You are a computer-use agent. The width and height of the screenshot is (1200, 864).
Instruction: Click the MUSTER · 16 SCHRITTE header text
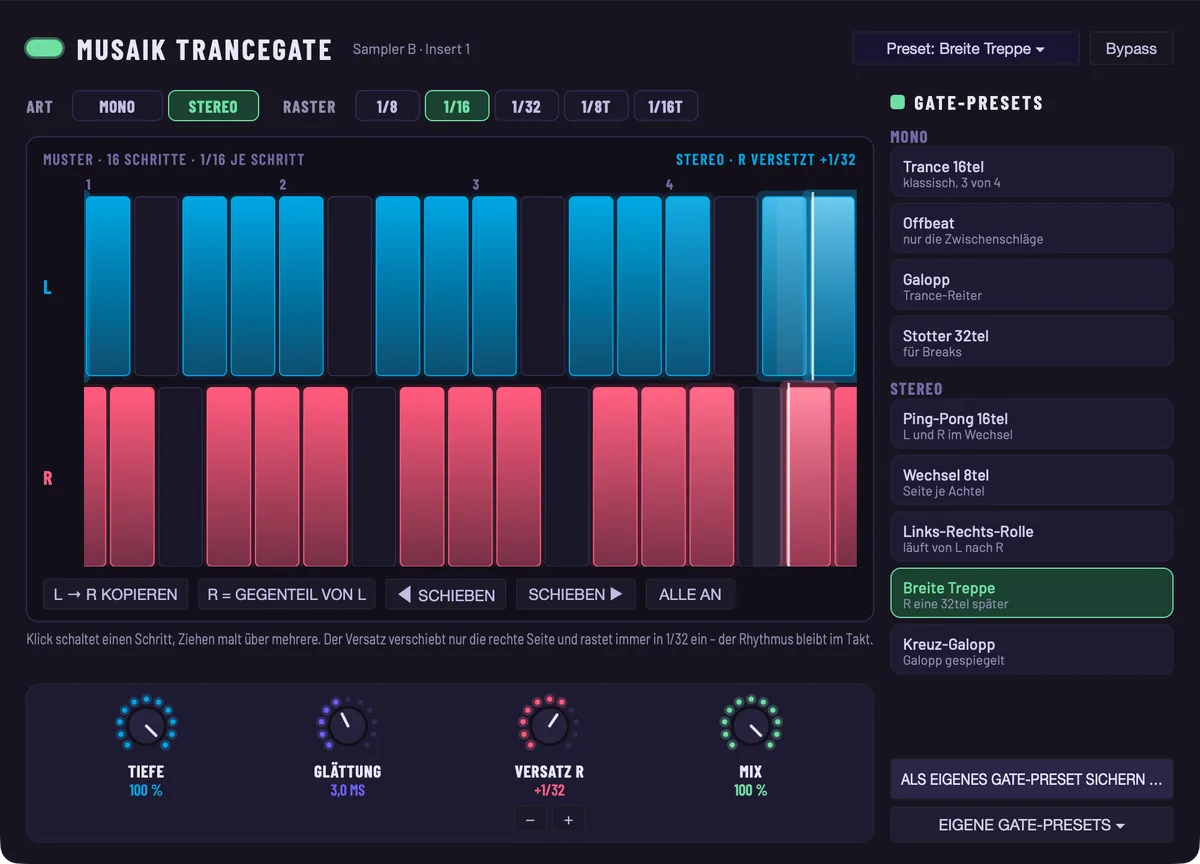tap(174, 160)
